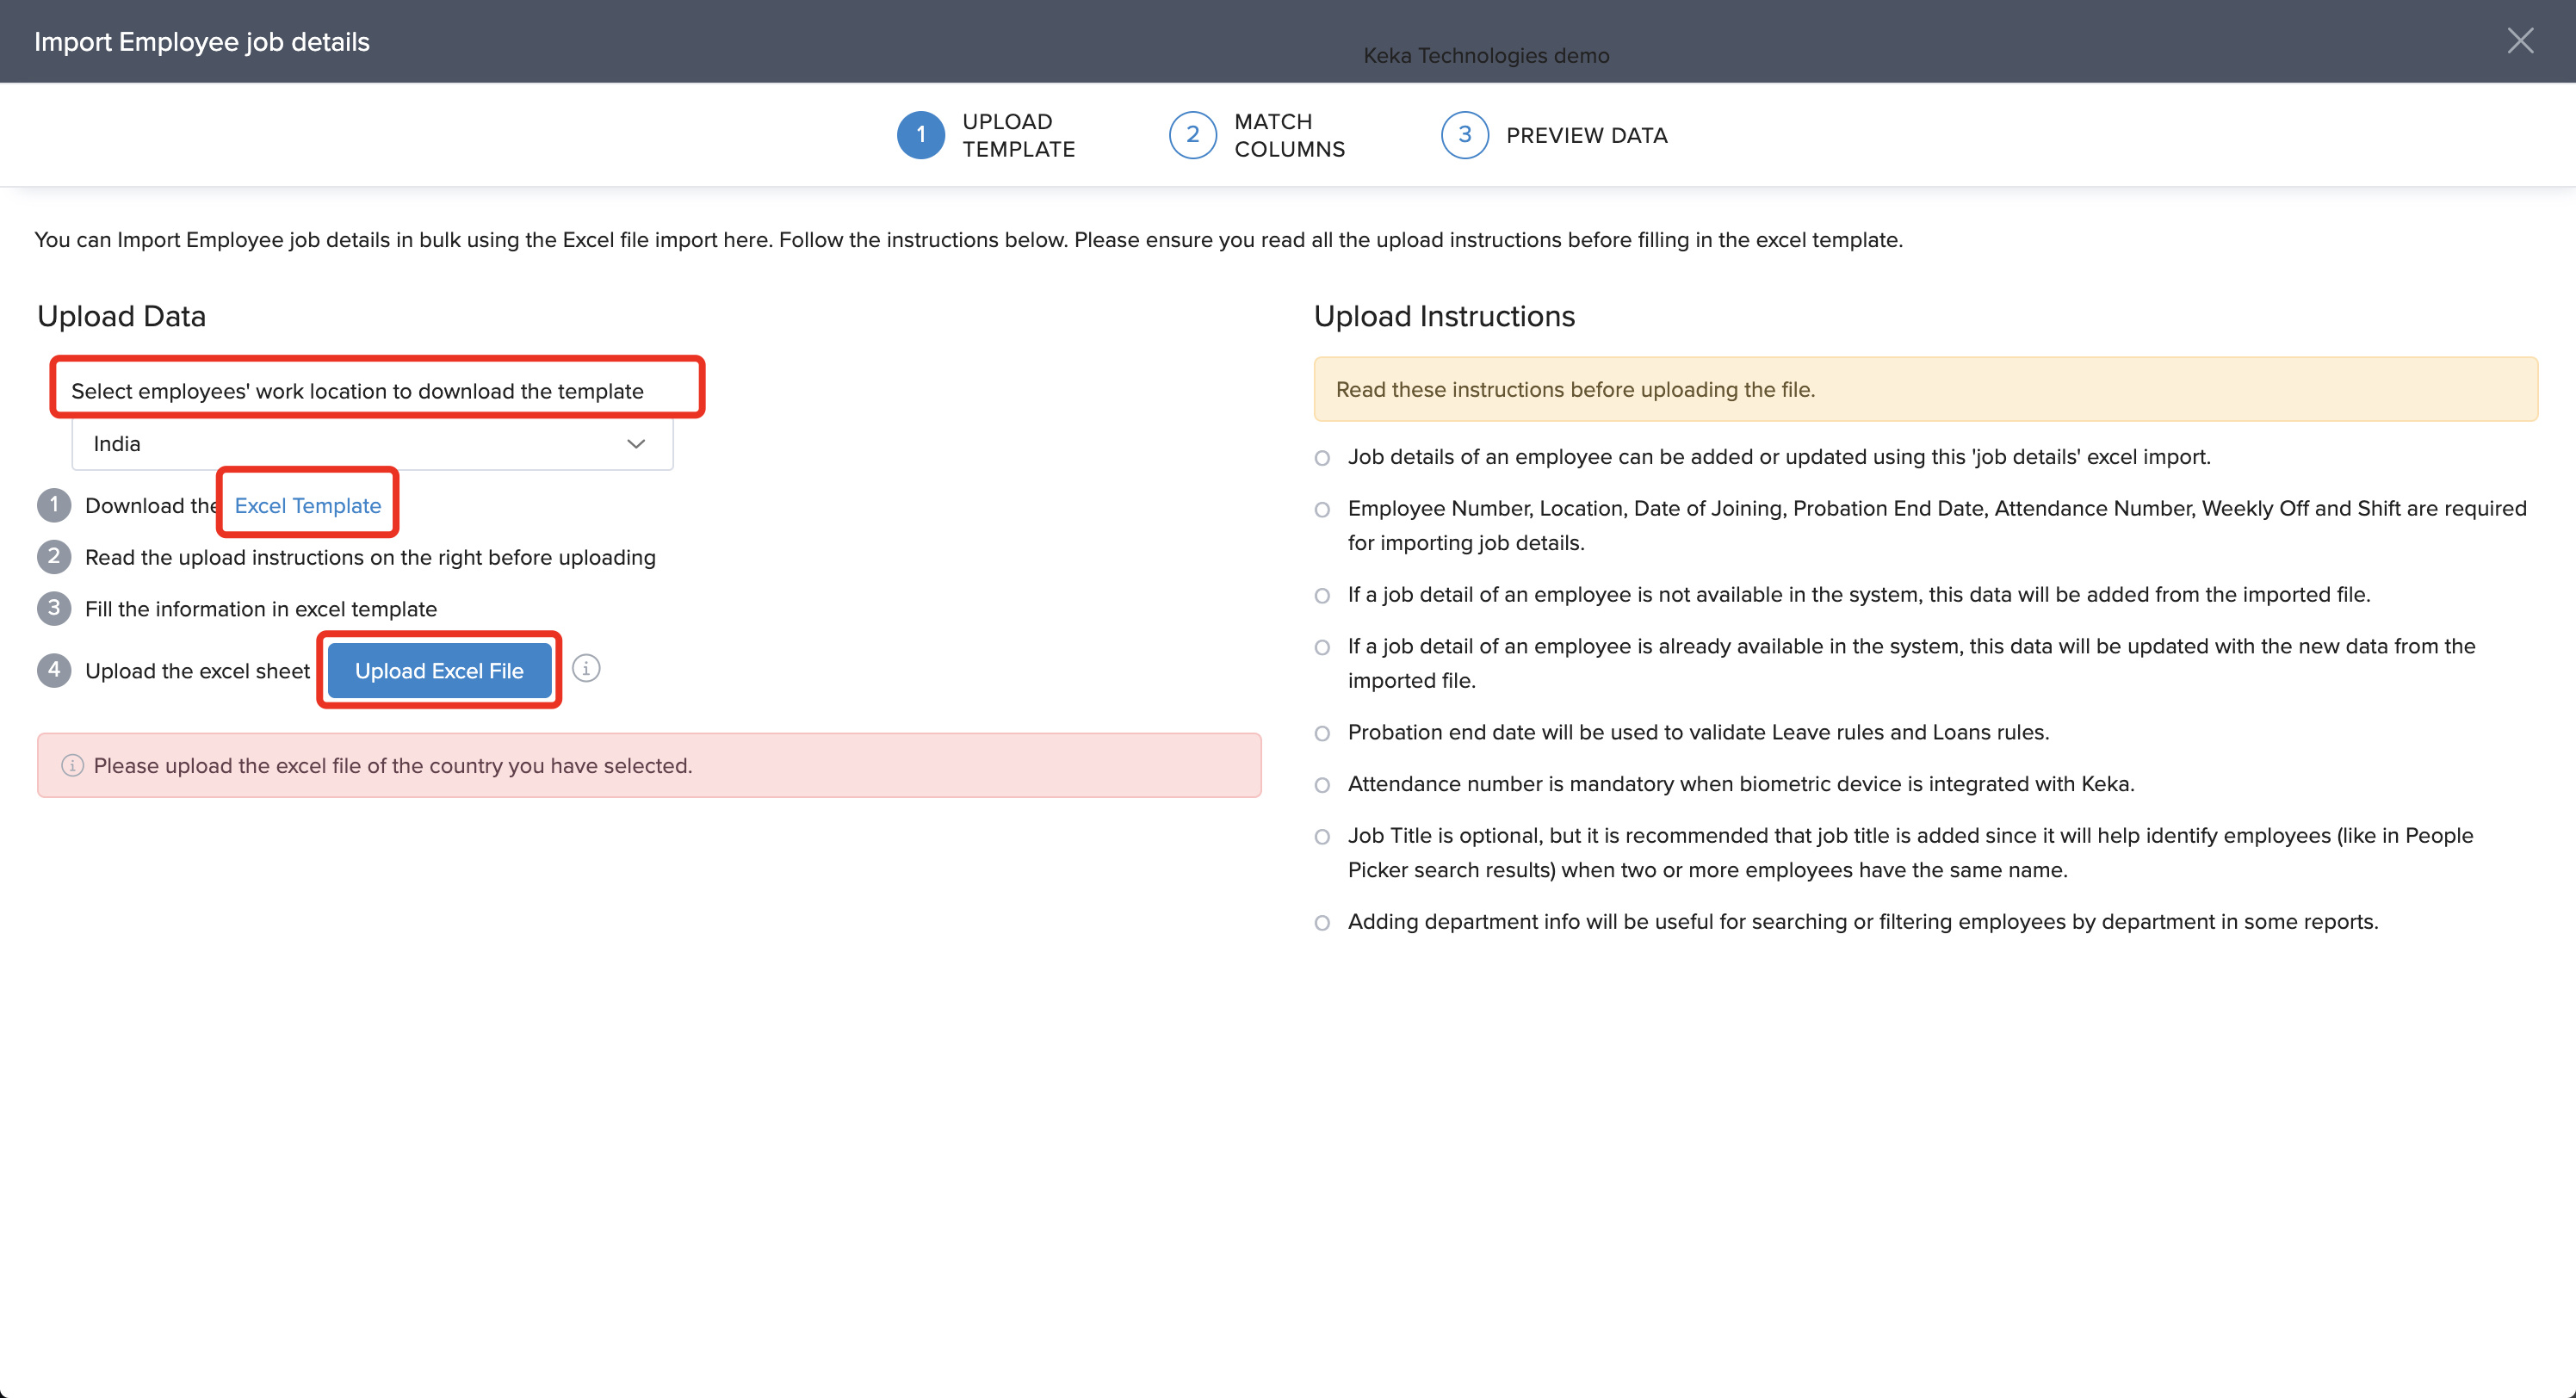Click numbered badge 1 beside Download the template
The image size is (2576, 1398).
click(x=54, y=505)
